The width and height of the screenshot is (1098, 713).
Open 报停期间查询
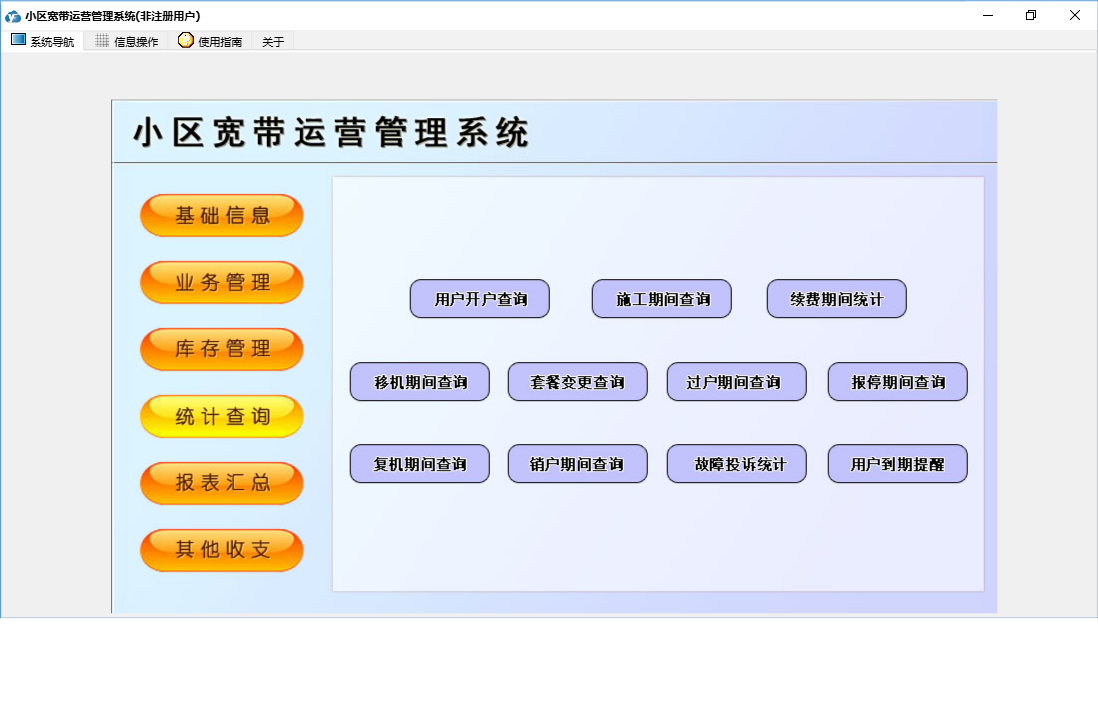click(898, 382)
